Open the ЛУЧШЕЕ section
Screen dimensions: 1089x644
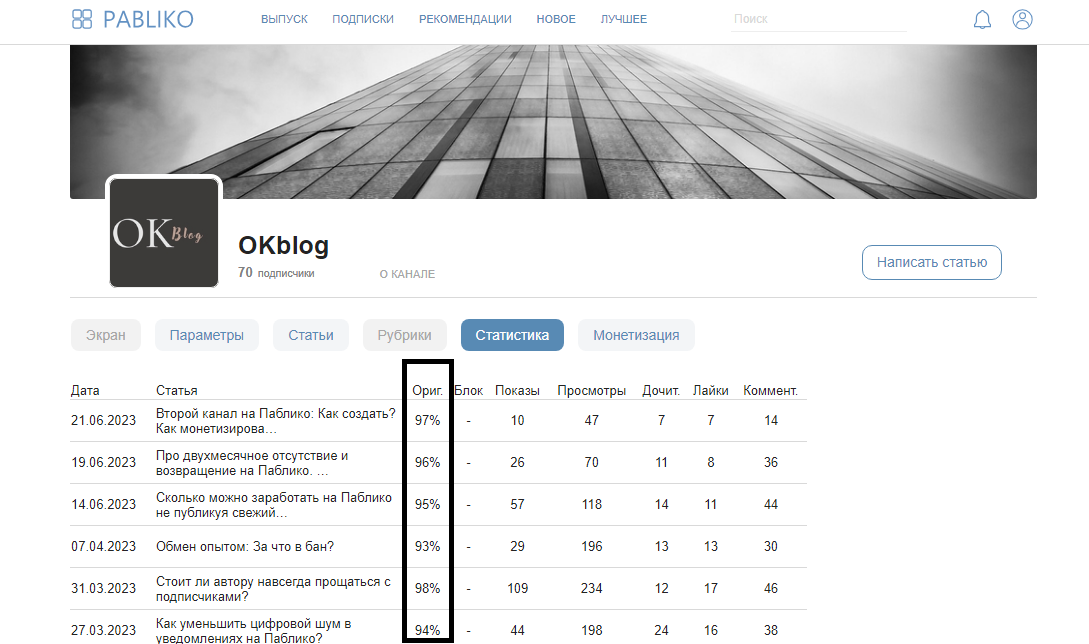[624, 19]
